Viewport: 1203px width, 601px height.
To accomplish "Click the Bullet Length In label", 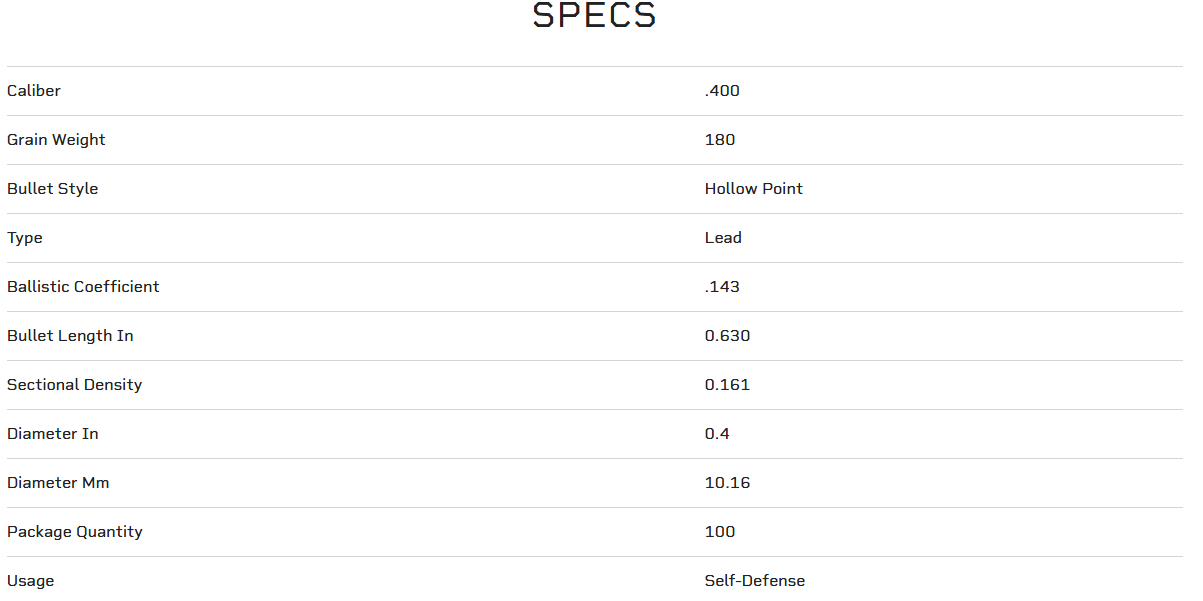I will [x=70, y=336].
